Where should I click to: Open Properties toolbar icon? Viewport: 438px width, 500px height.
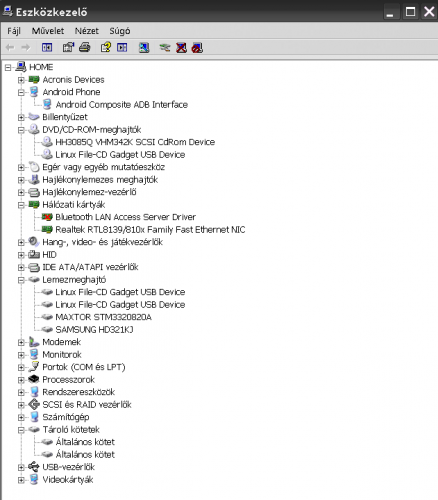68,48
